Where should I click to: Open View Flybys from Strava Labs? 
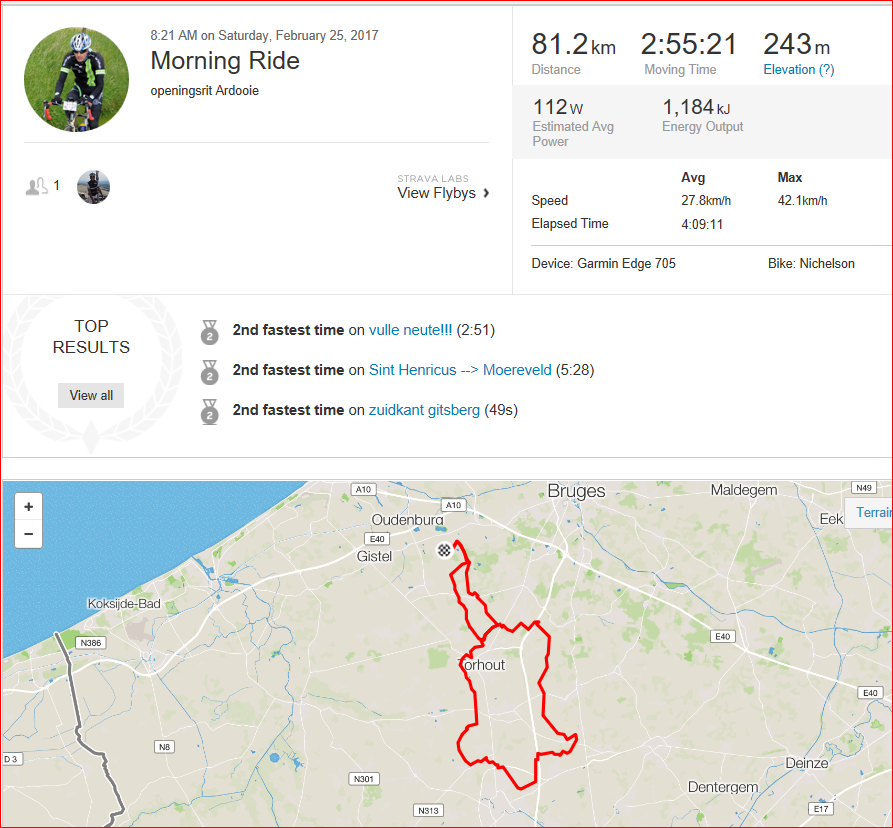(436, 193)
